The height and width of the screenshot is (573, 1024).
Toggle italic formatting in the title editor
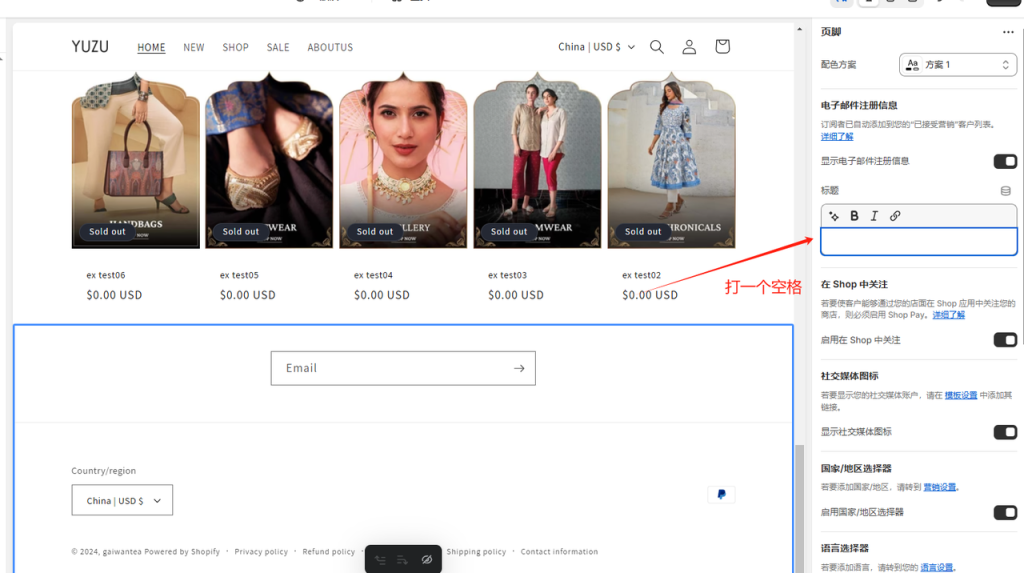[874, 216]
